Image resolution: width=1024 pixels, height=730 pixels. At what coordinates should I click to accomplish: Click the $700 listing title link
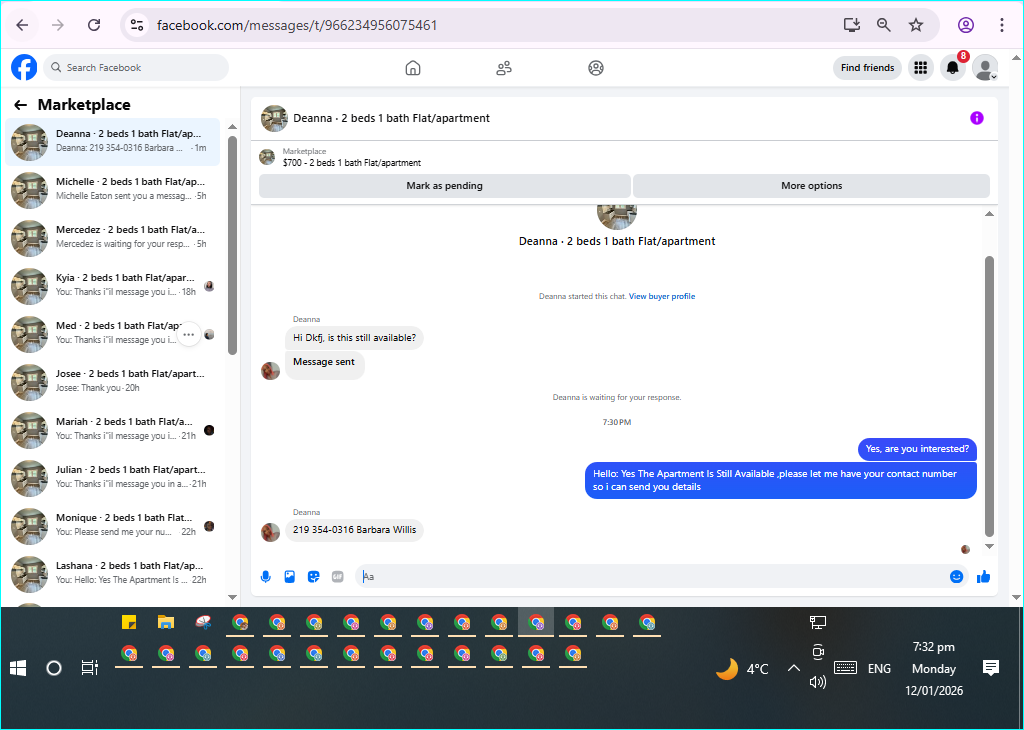352,163
